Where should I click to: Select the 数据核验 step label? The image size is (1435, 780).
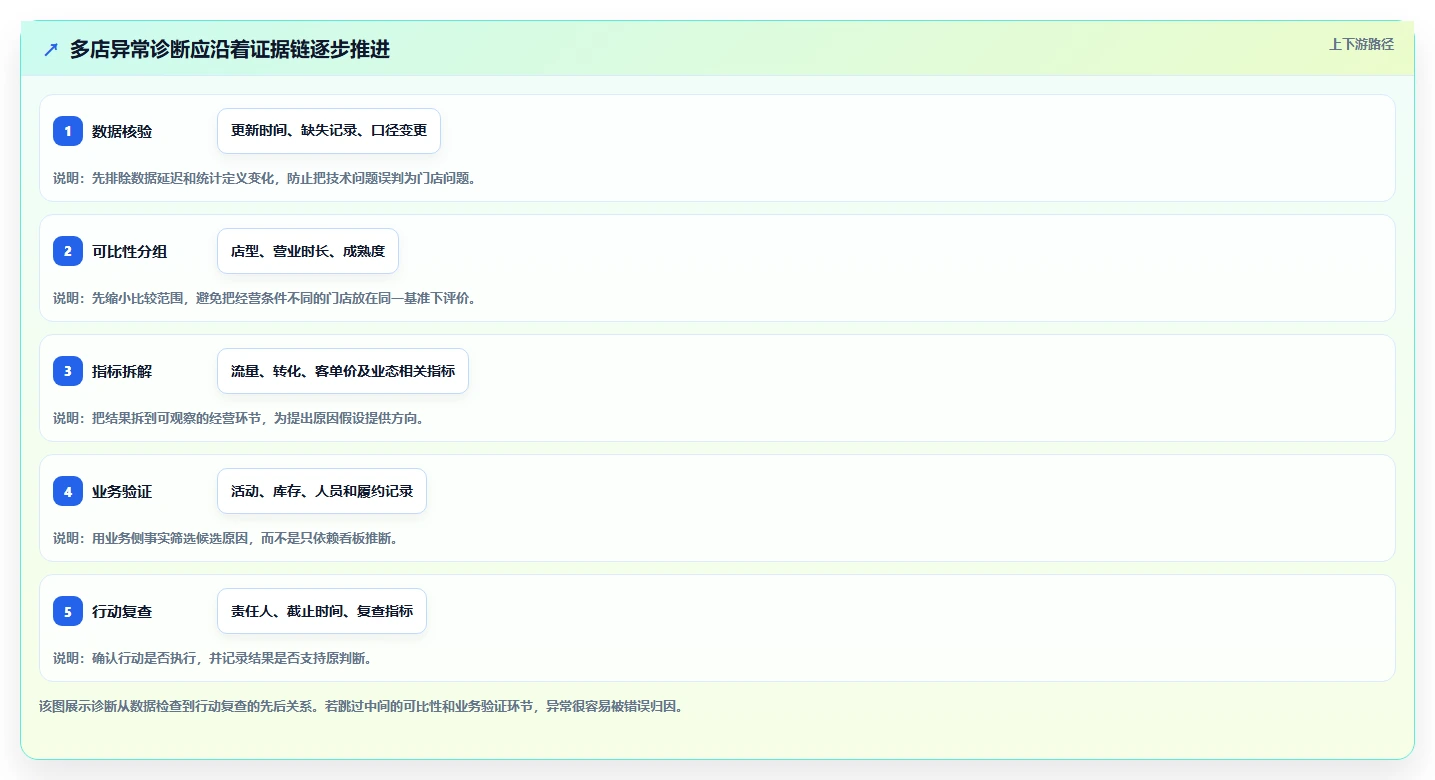pos(122,131)
